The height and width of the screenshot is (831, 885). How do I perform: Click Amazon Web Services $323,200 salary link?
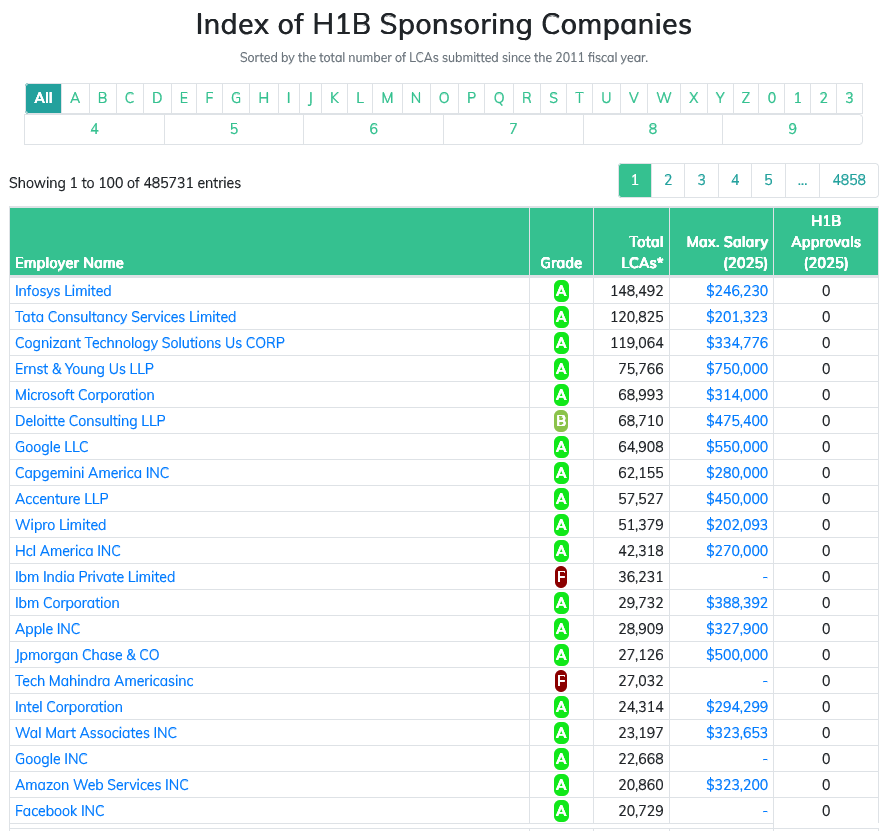[x=737, y=785]
